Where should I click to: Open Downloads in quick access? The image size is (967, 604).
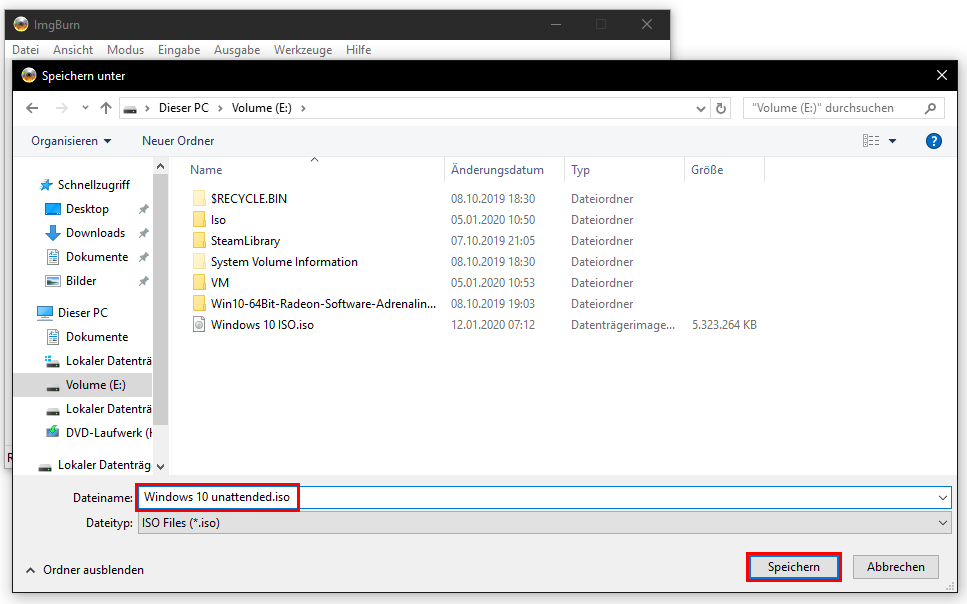[96, 233]
